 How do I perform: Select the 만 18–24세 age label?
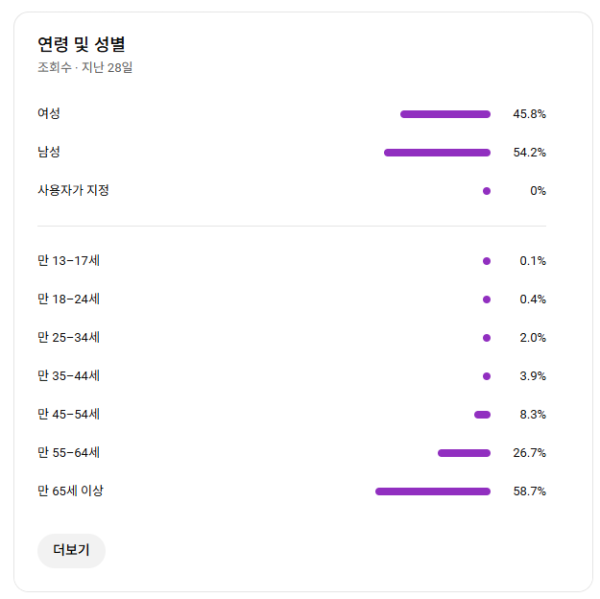(x=68, y=299)
